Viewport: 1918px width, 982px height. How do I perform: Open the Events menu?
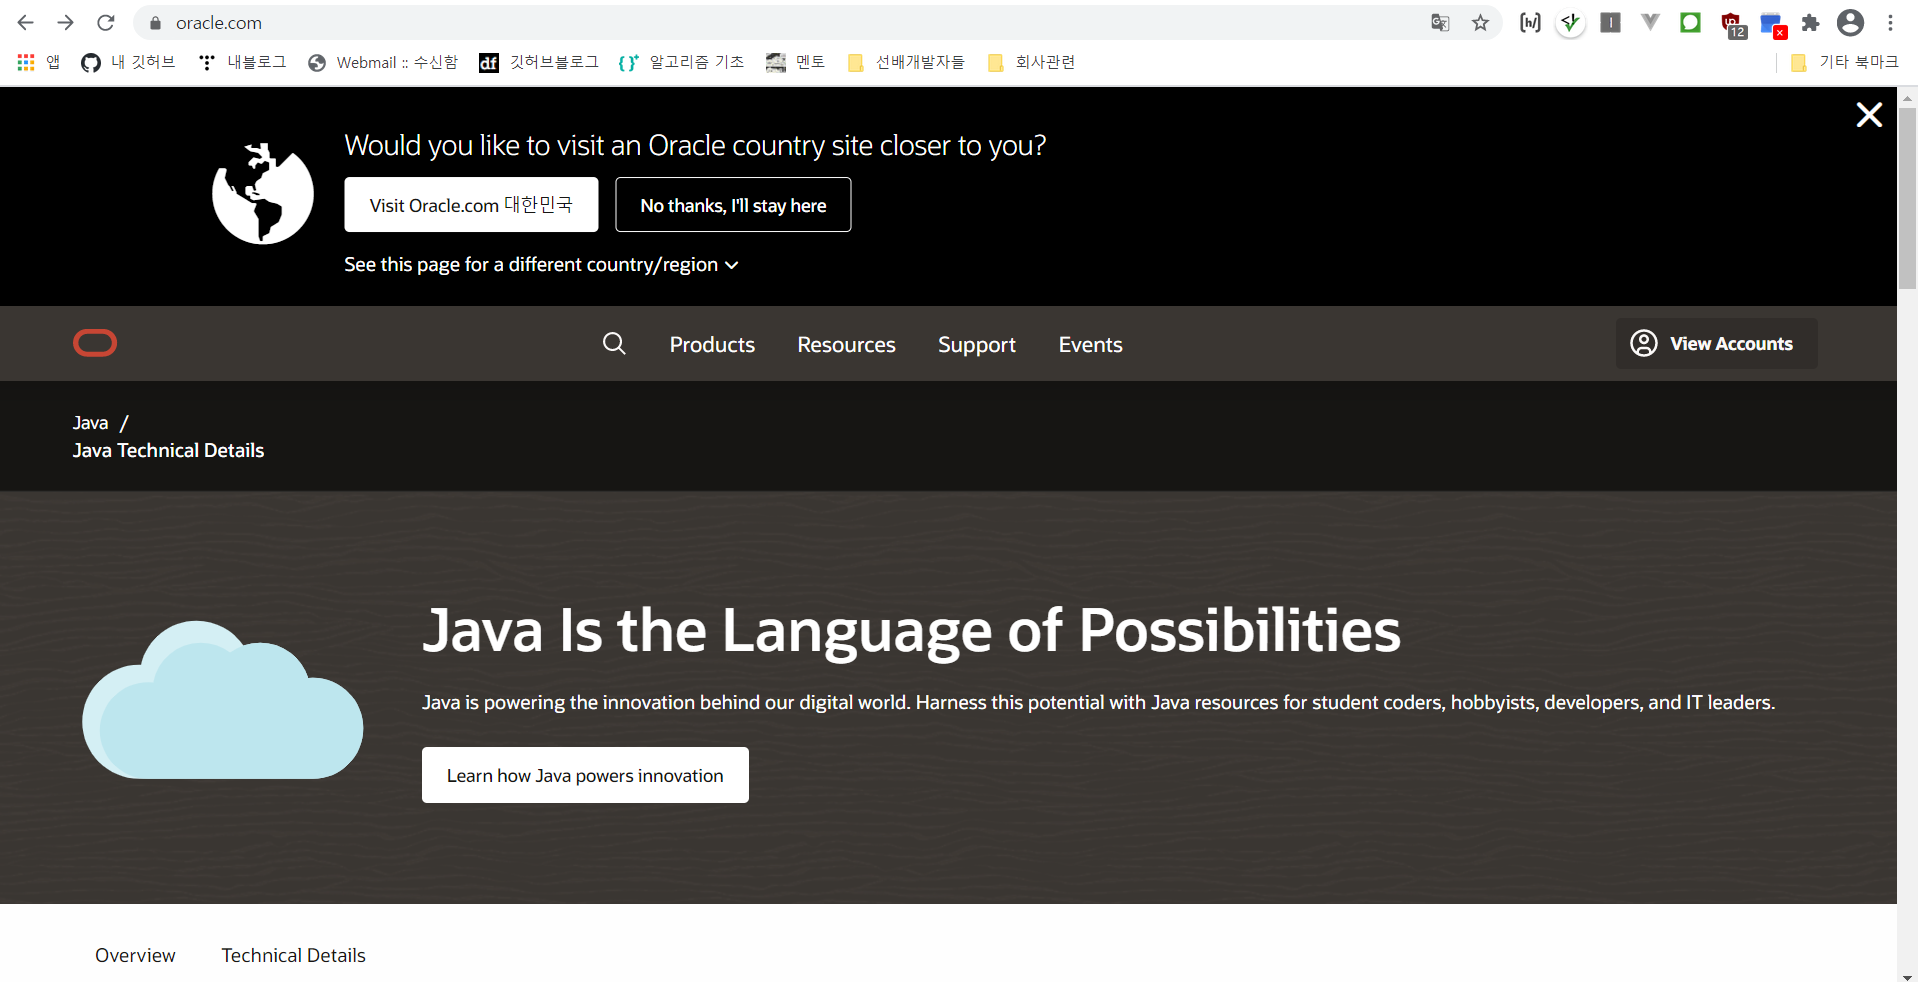[1090, 344]
